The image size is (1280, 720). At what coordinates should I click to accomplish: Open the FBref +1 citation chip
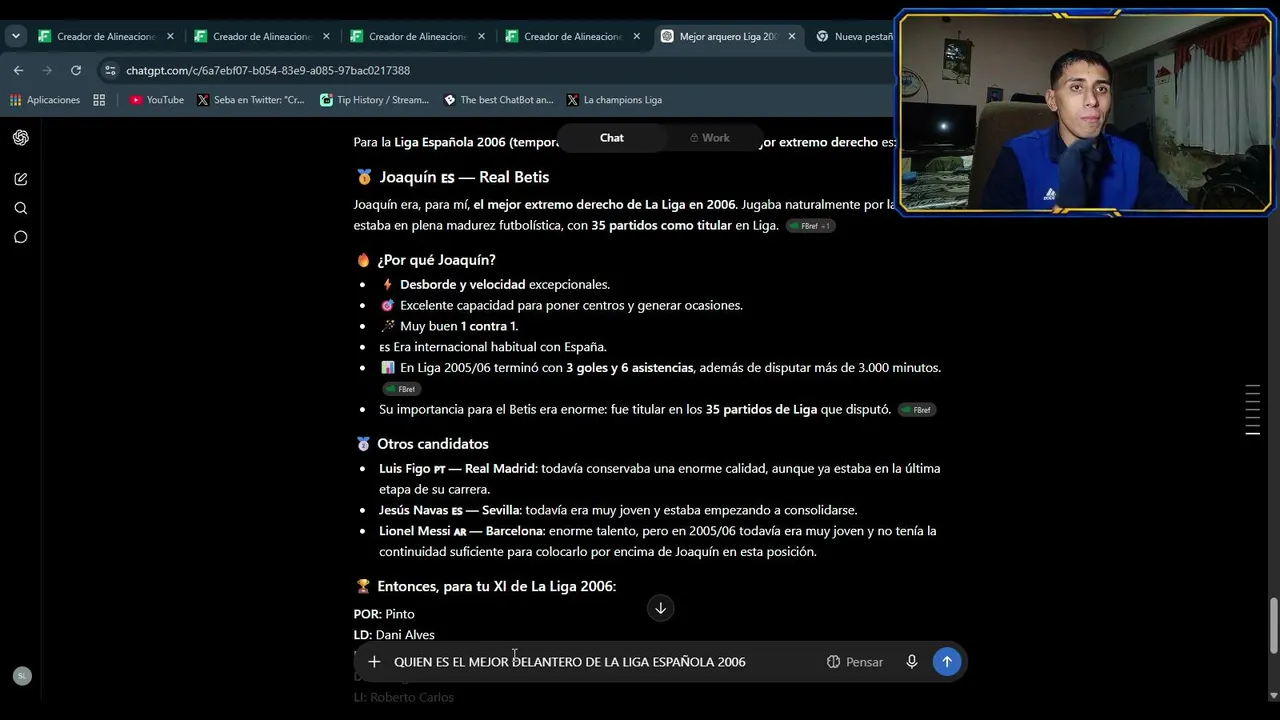pyautogui.click(x=811, y=226)
